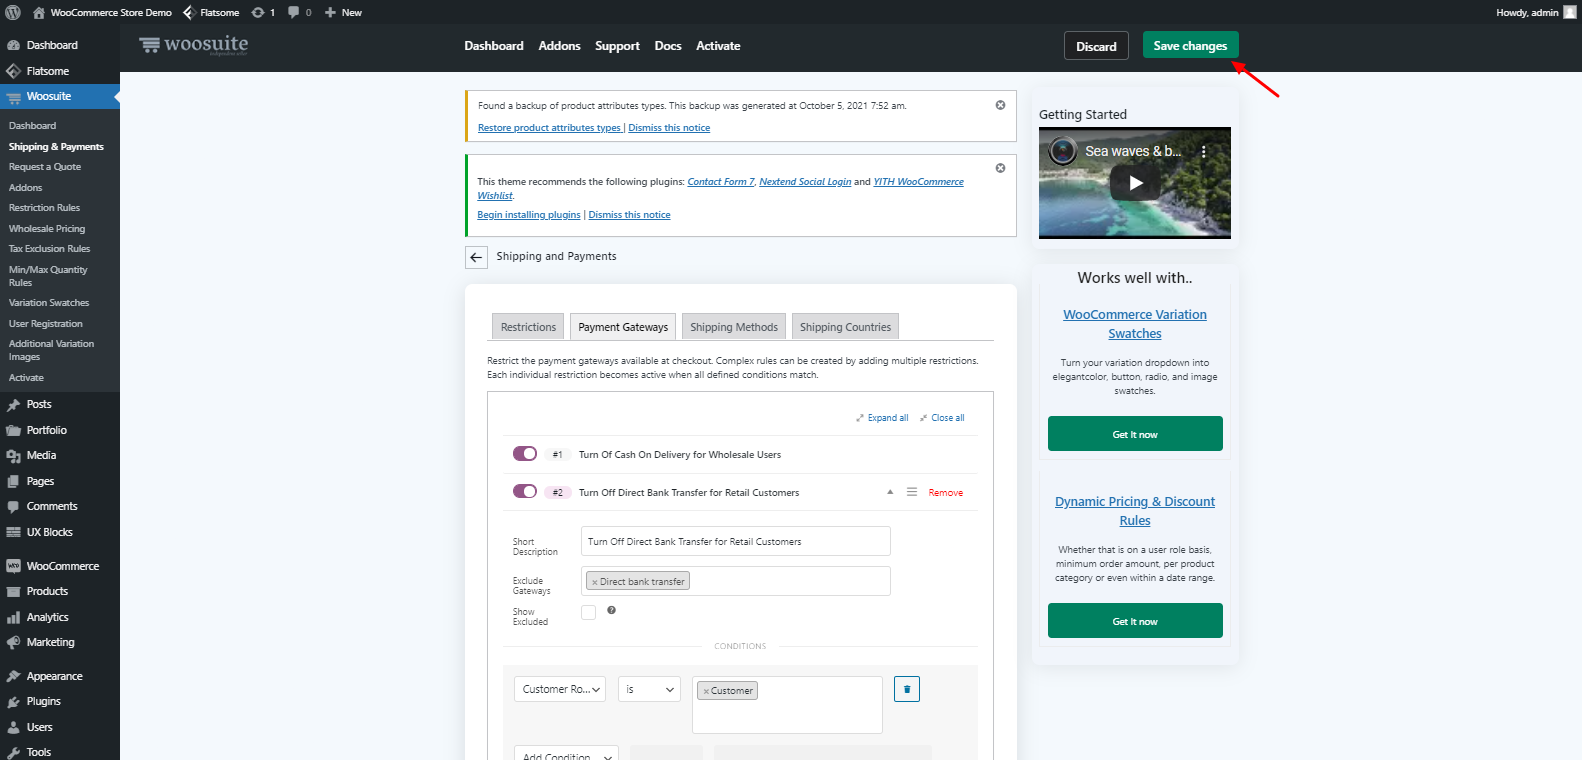Expand rule #1 Turn Of Cash On Delivery
Image resolution: width=1582 pixels, height=760 pixels.
680,454
